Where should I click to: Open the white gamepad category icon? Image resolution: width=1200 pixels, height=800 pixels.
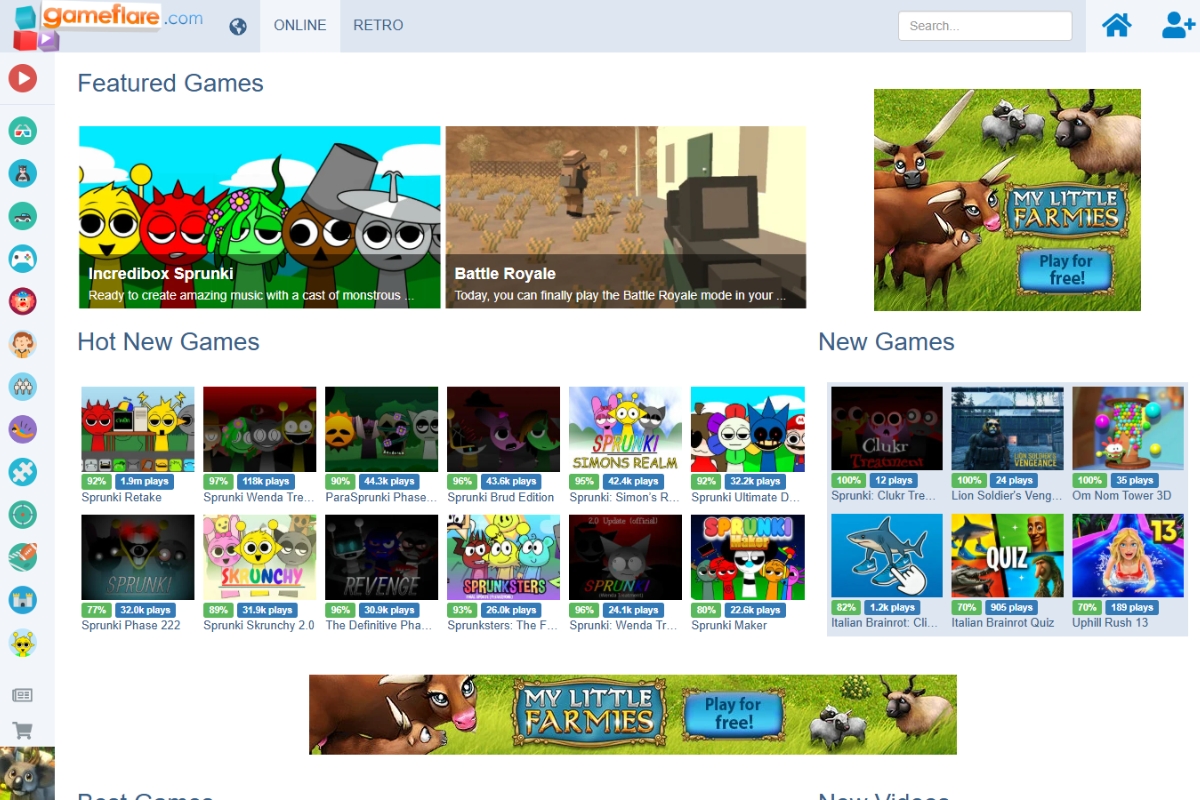pos(22,259)
